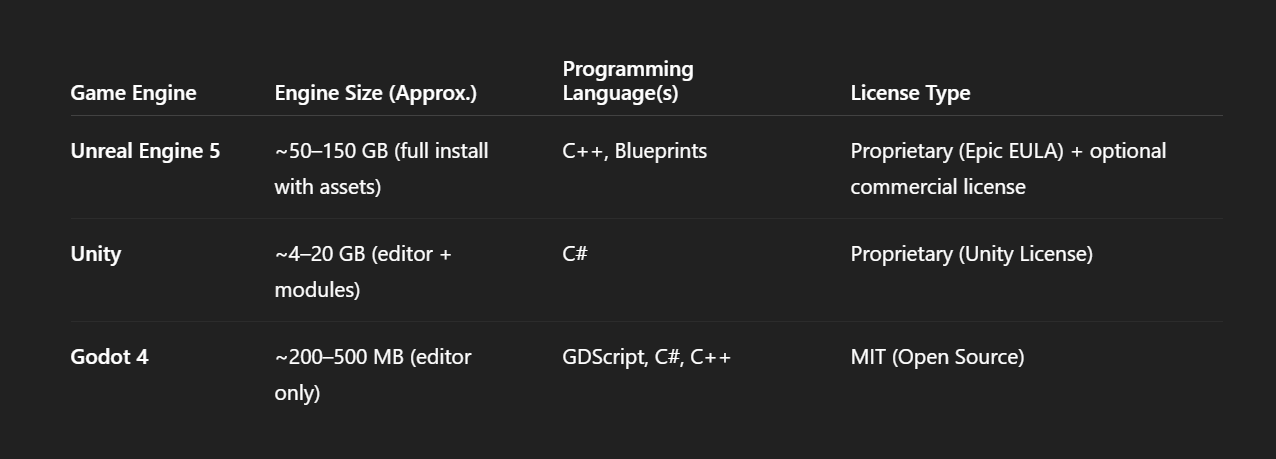Click the C++, Blueprints language cell
The width and height of the screenshot is (1276, 459).
coord(635,151)
